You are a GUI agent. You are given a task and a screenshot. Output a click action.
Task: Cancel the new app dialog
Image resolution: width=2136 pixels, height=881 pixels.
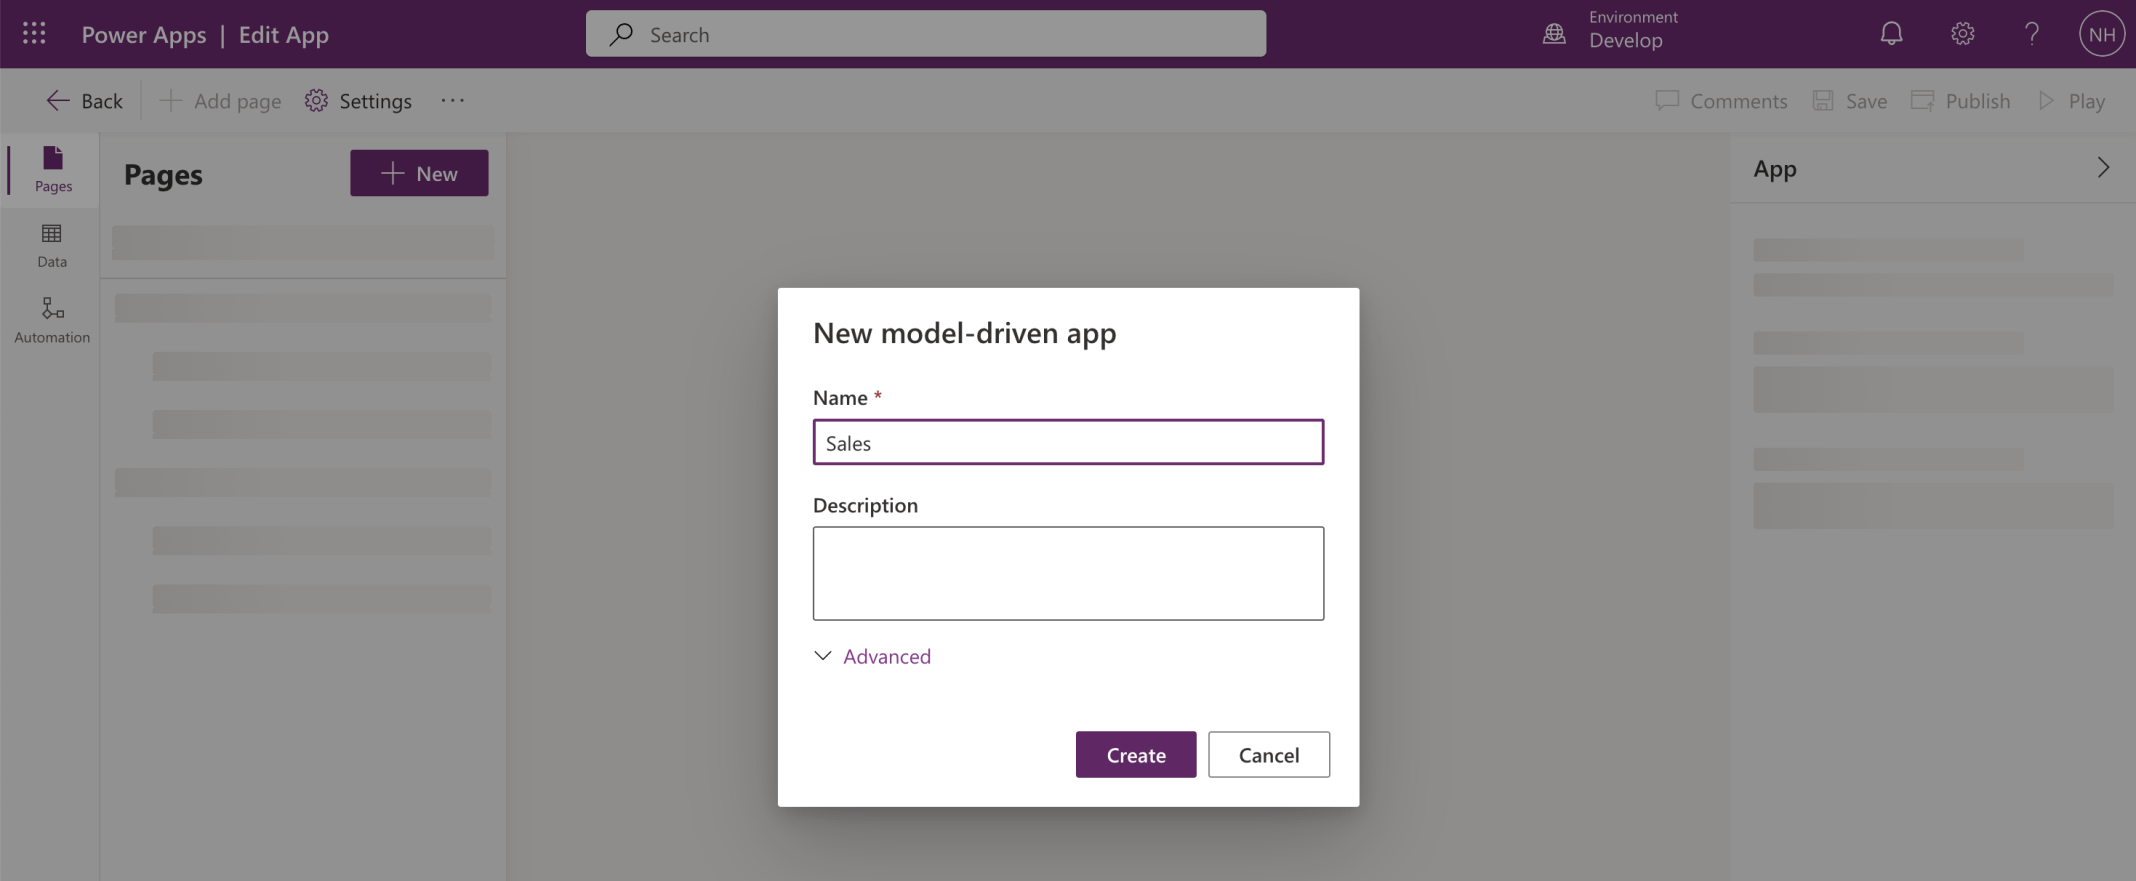pyautogui.click(x=1268, y=755)
